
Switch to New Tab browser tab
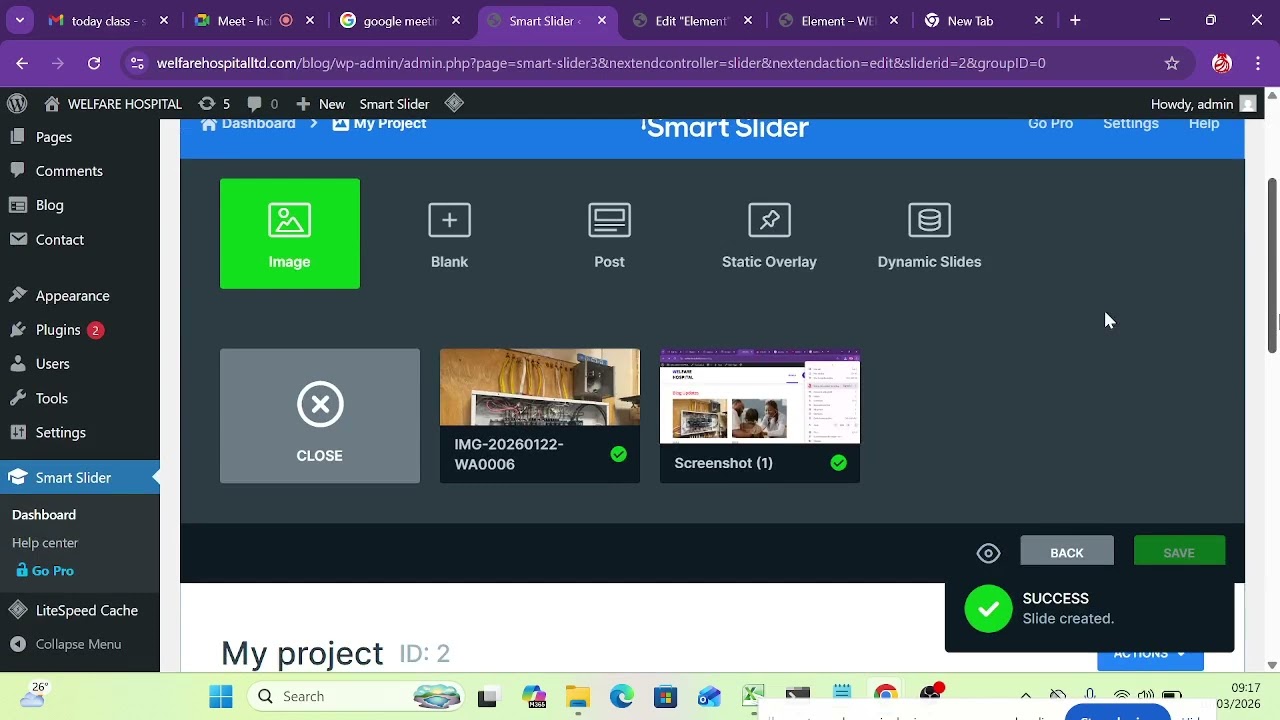click(x=986, y=20)
